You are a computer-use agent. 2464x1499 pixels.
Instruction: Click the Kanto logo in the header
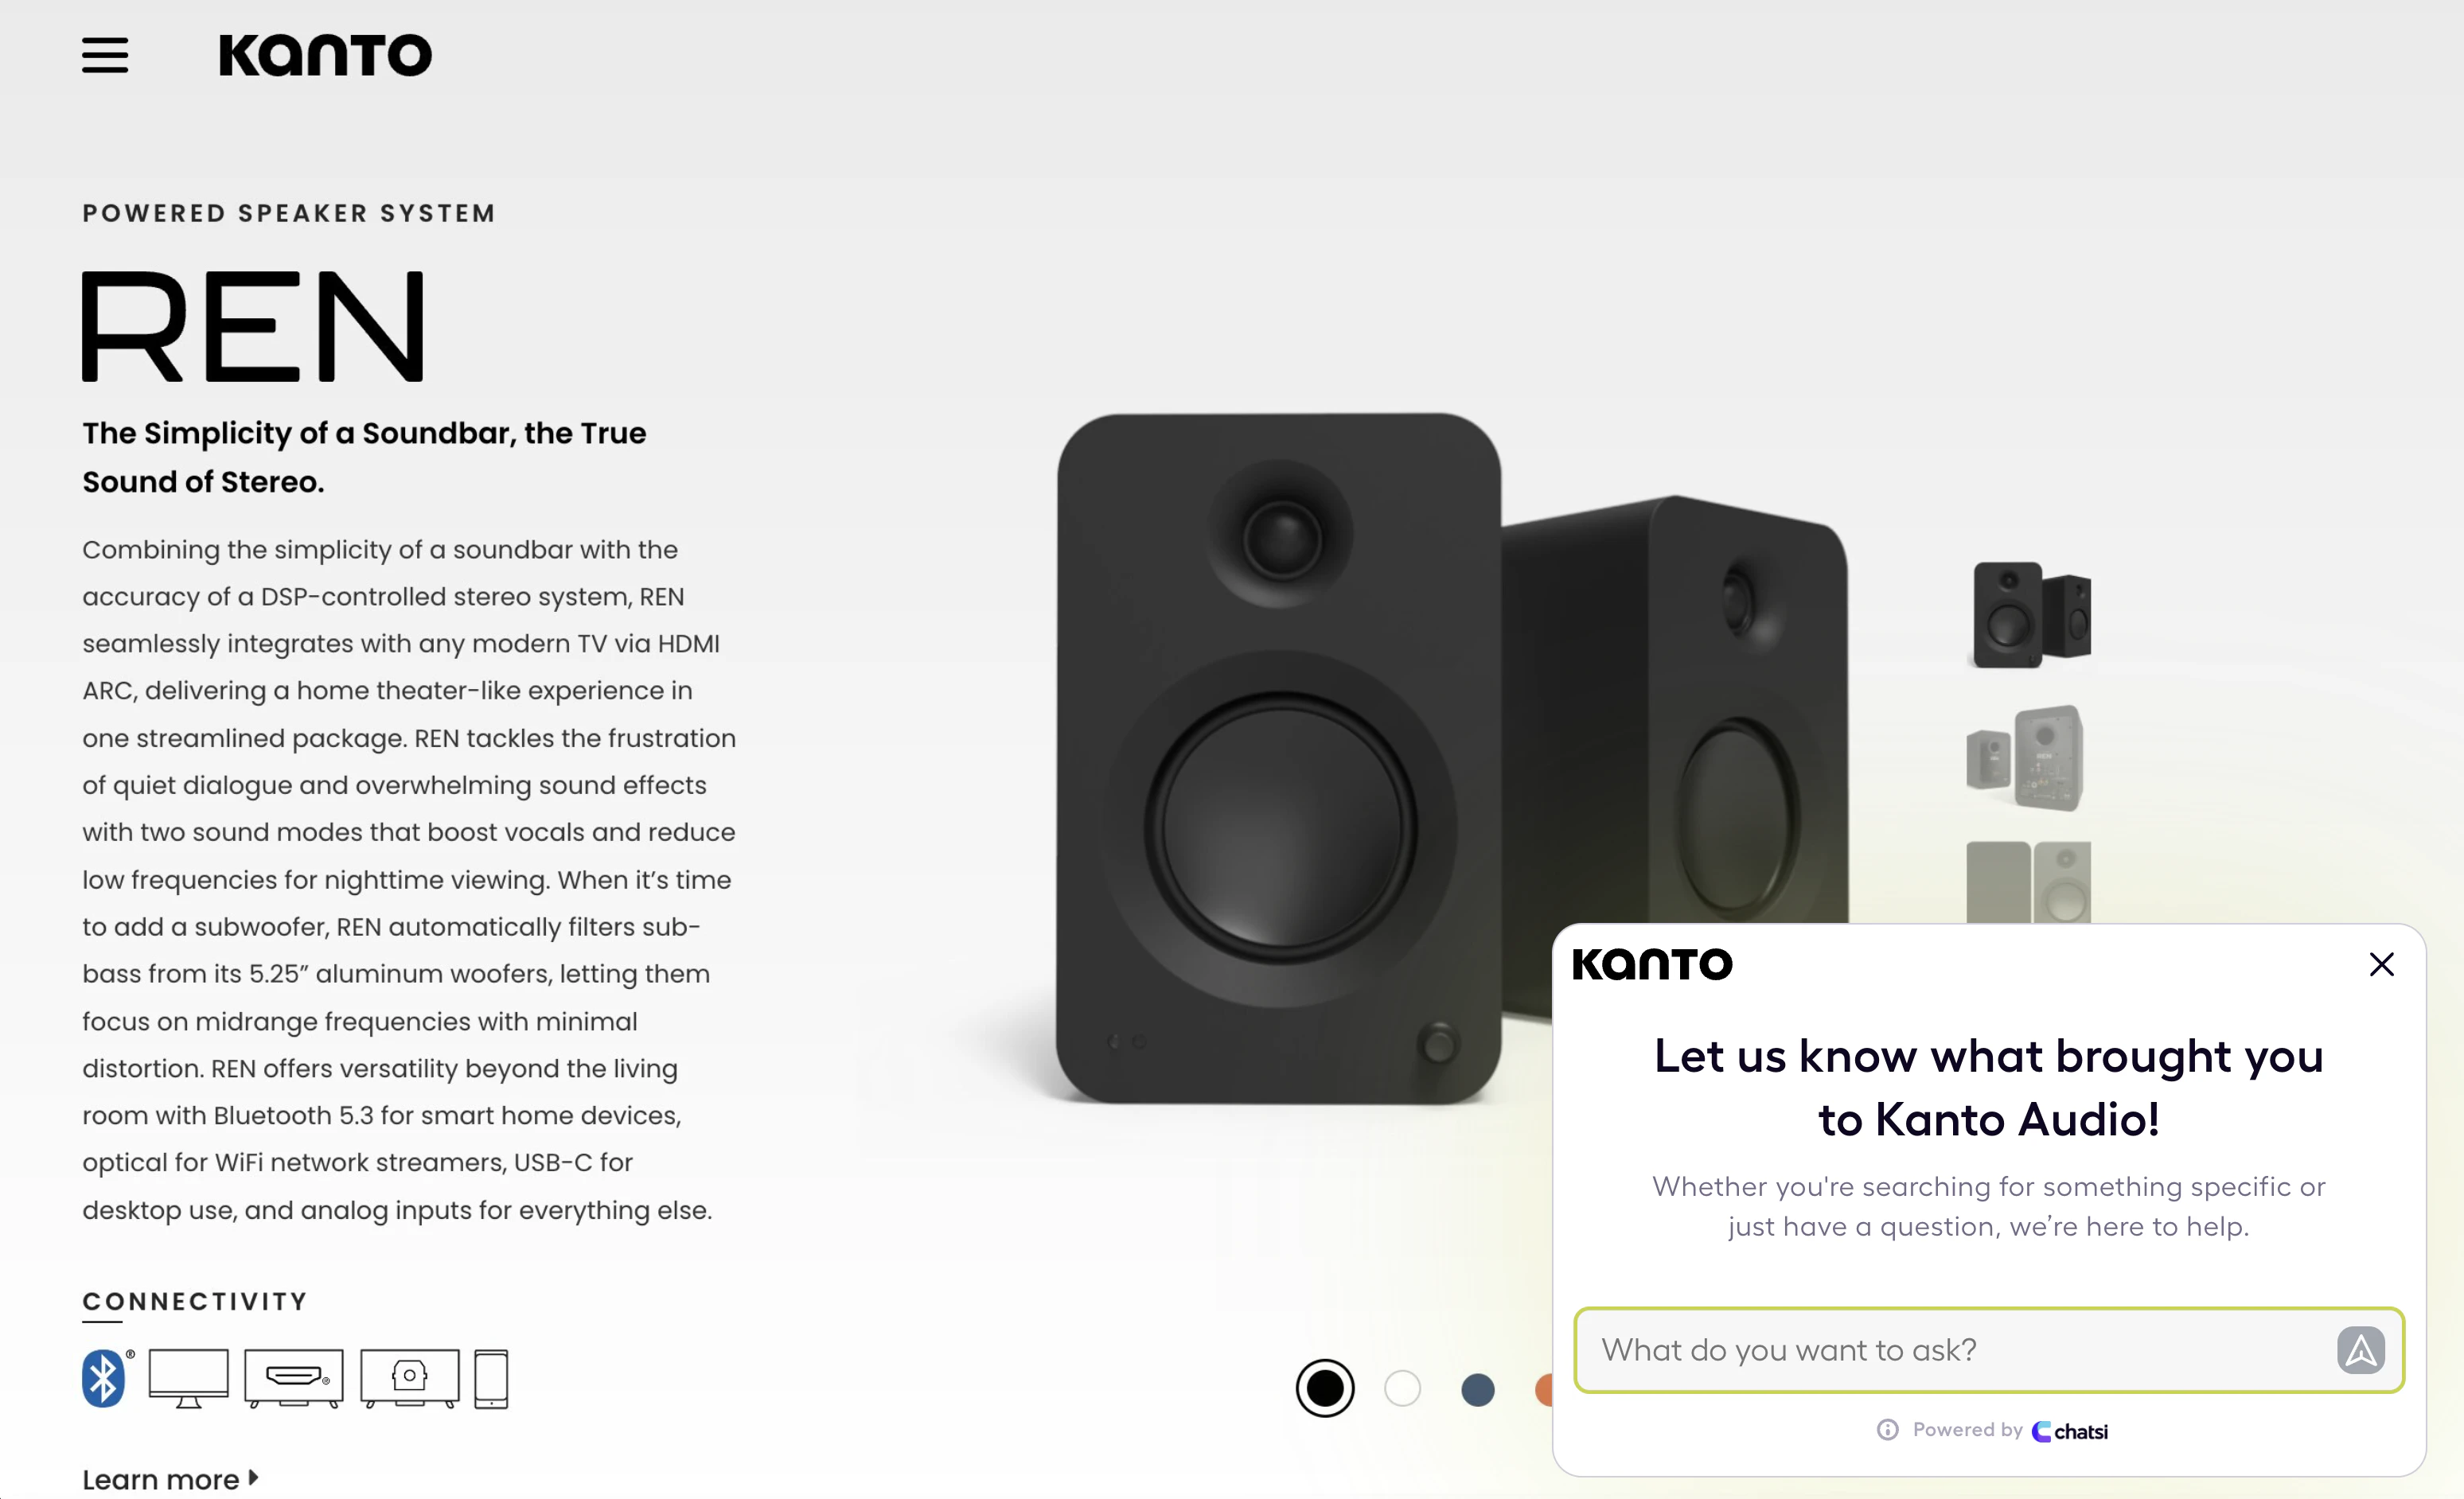point(325,56)
